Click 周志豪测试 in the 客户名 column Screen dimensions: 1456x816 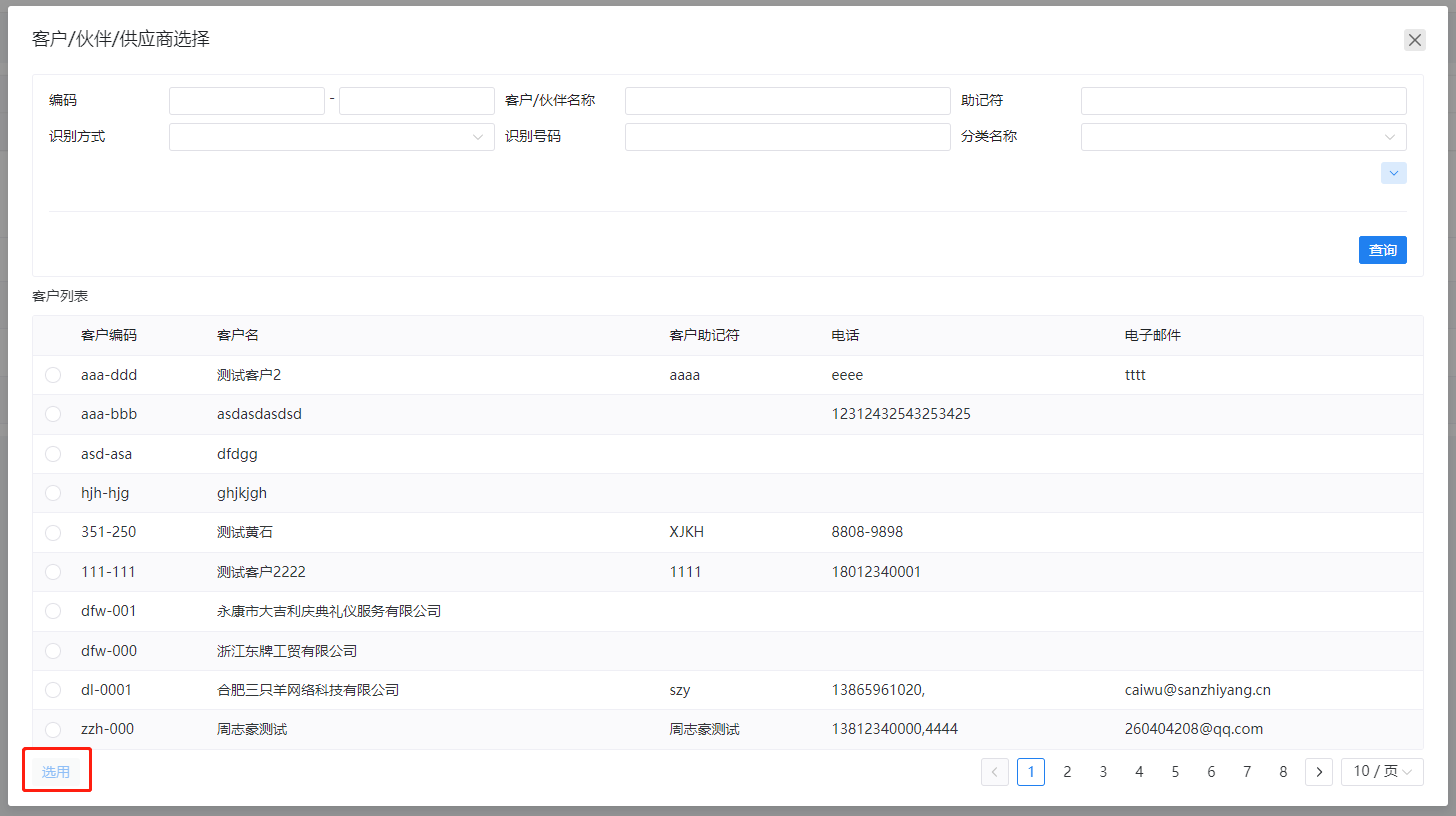[252, 729]
